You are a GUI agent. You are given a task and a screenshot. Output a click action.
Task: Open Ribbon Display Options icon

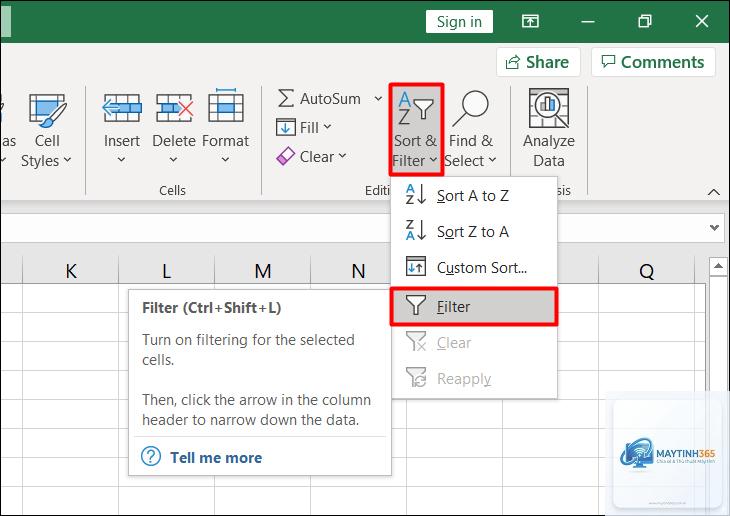(x=530, y=21)
